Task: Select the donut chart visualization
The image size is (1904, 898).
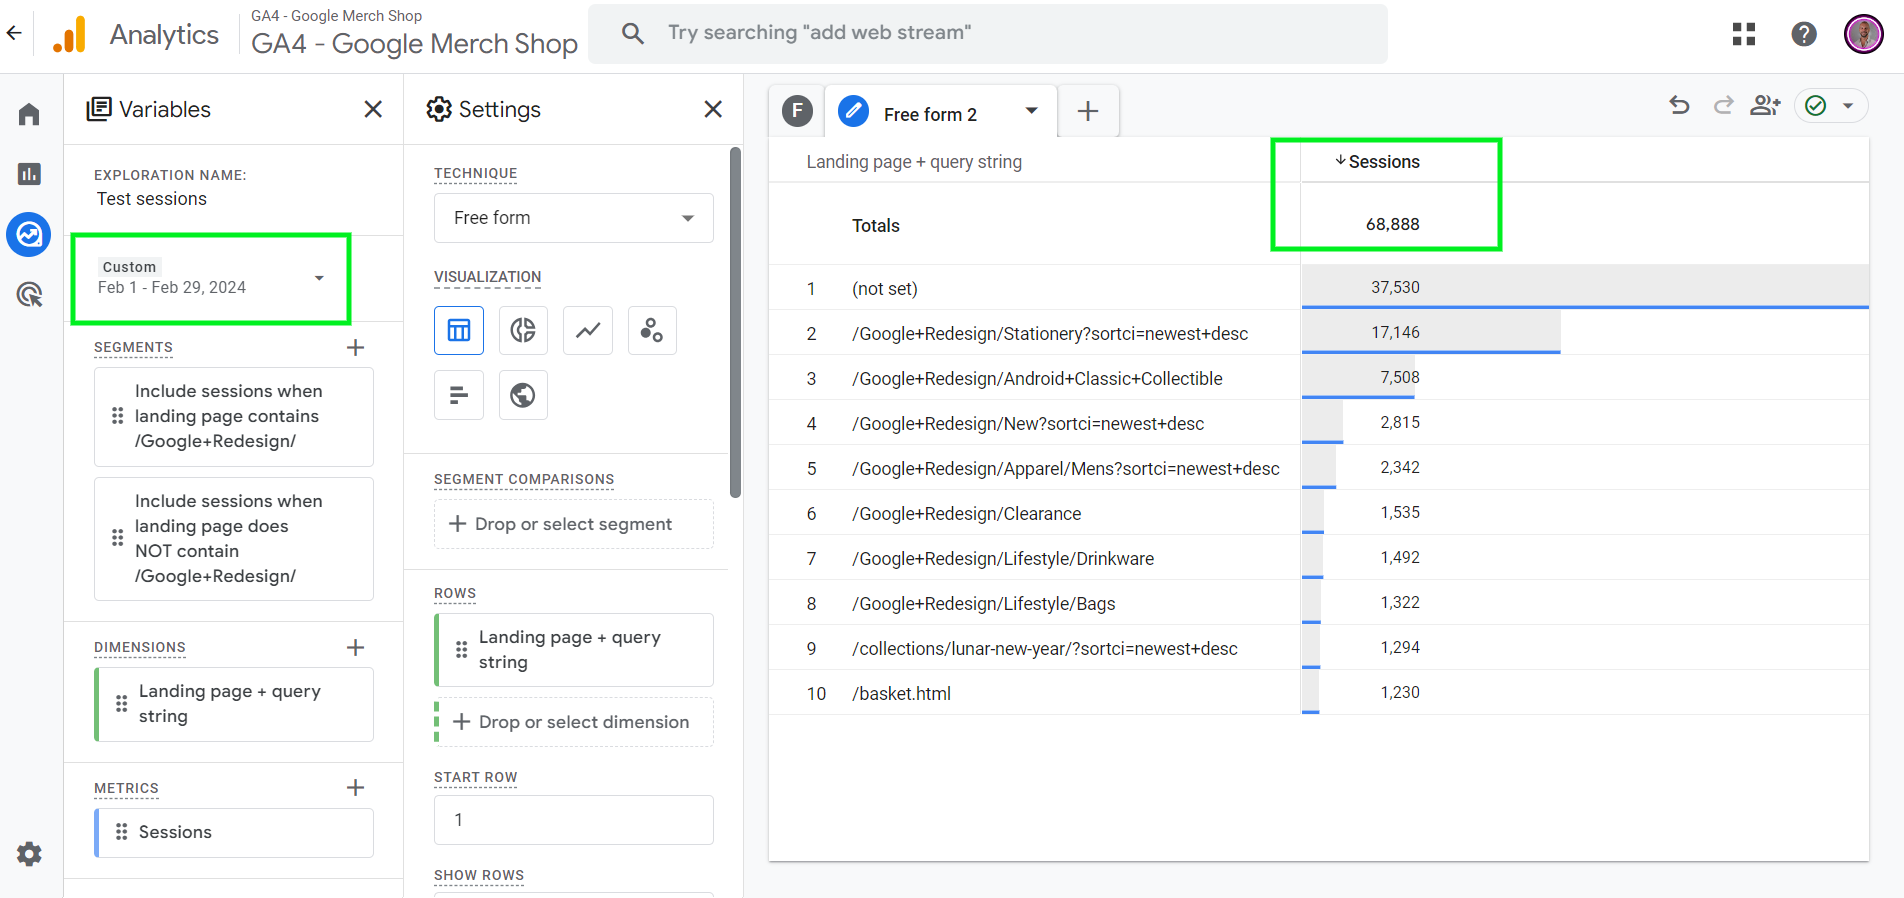Action: (x=523, y=330)
